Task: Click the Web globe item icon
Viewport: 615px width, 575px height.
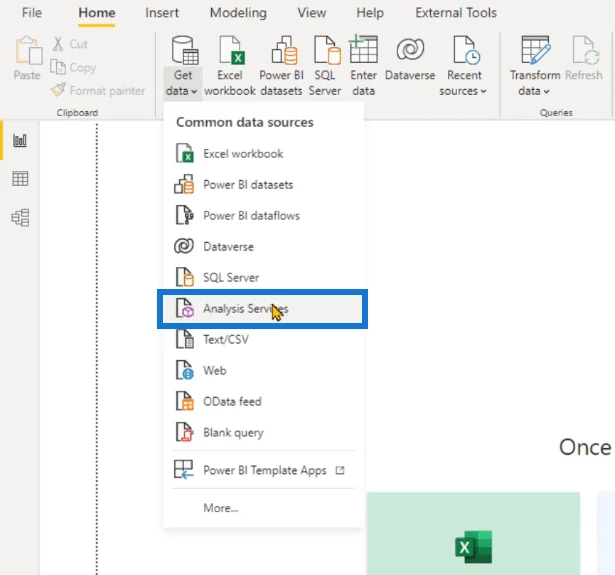Action: (184, 370)
